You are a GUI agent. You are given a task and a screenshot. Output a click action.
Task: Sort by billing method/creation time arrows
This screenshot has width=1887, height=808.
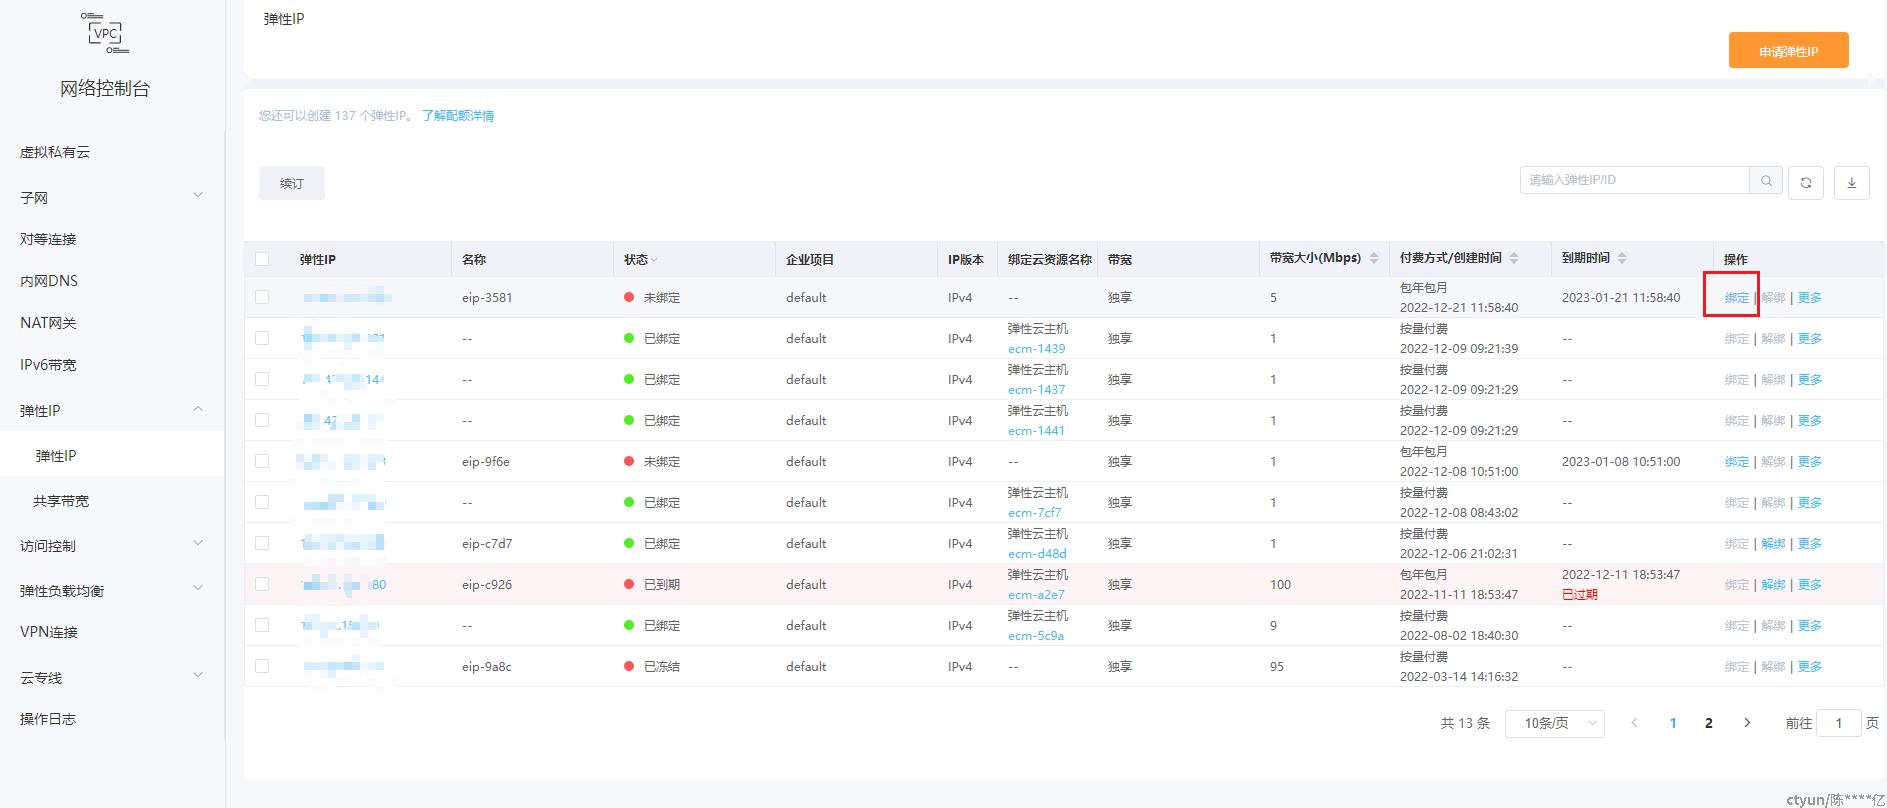point(1514,259)
